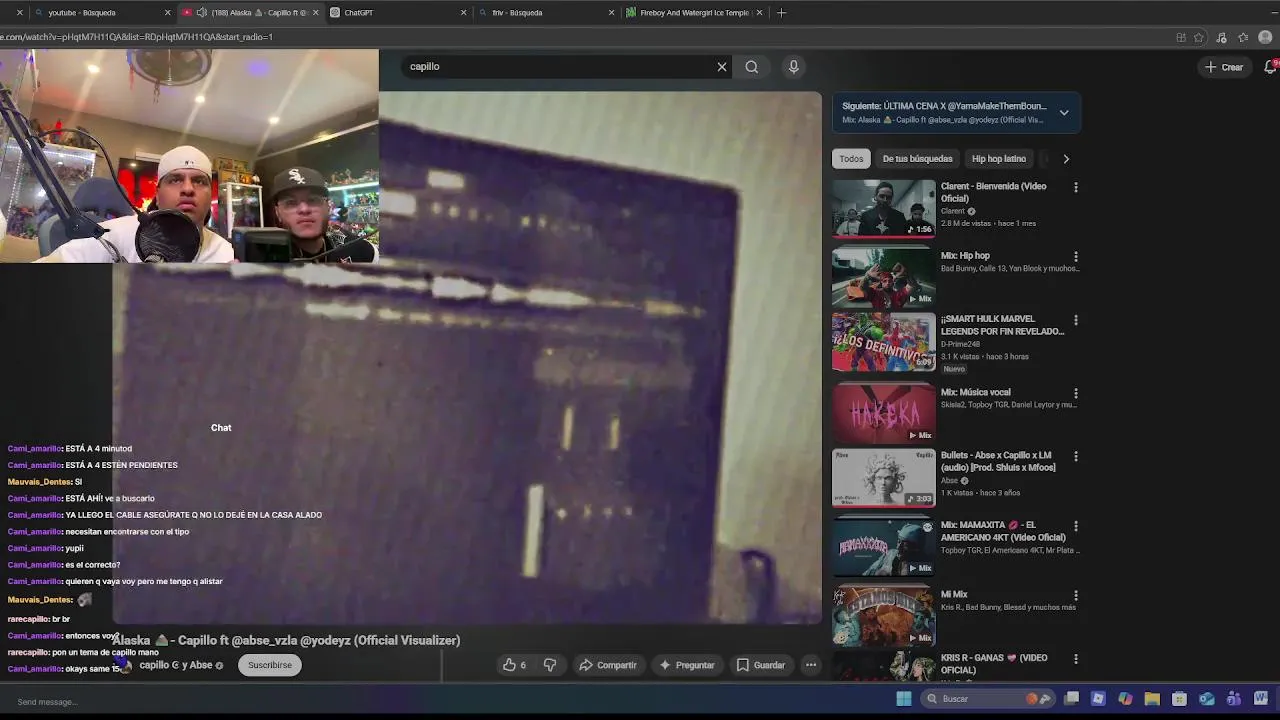Open the Mix: Hip hop thumbnail
Image resolution: width=1280 pixels, height=720 pixels.
click(x=884, y=276)
